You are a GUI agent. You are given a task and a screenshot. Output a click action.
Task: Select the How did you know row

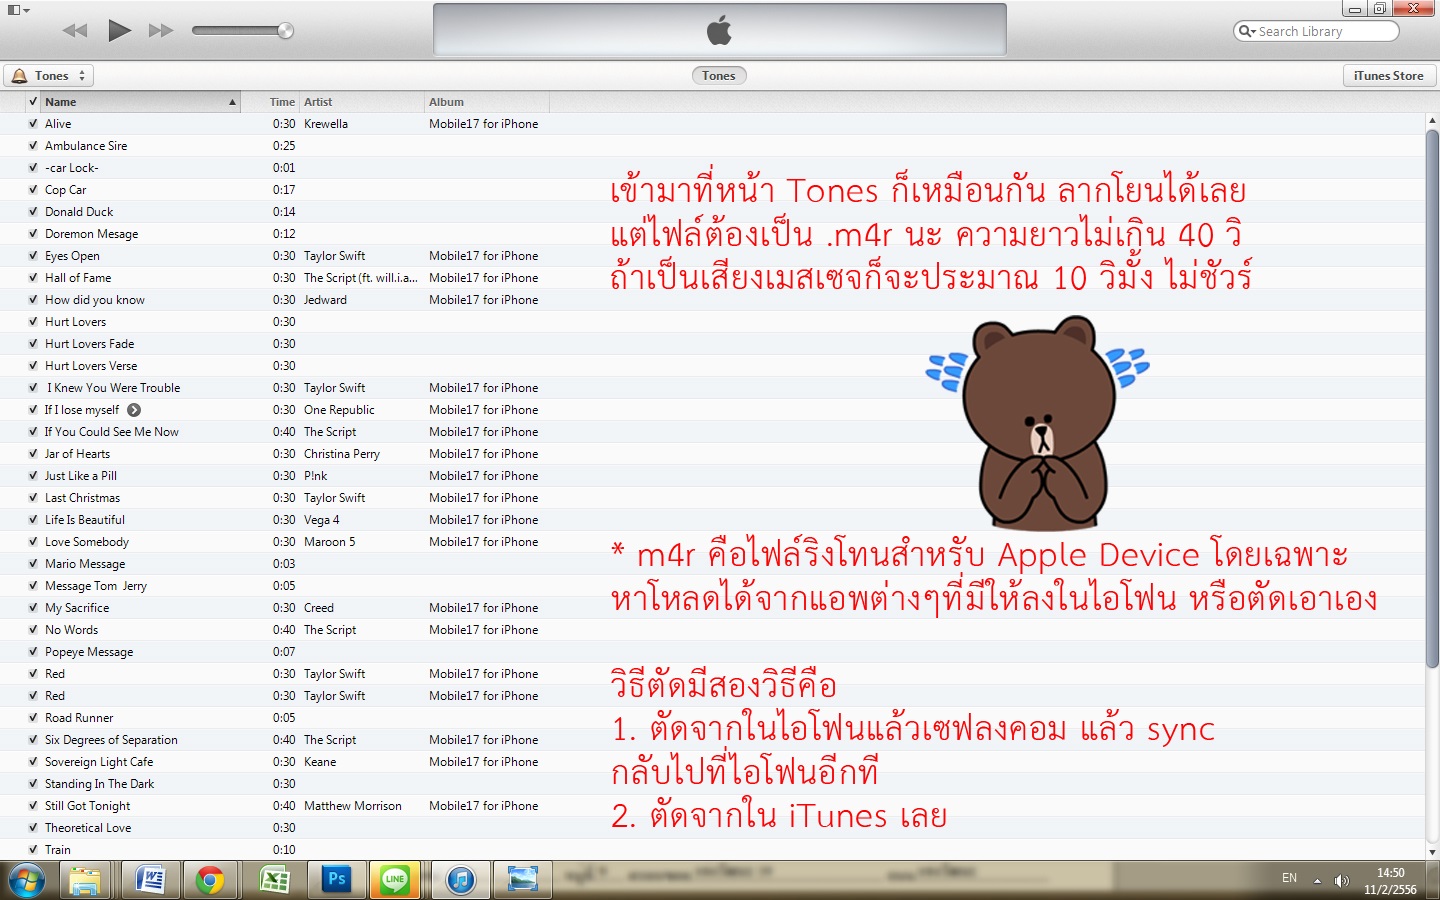[x=712, y=300]
